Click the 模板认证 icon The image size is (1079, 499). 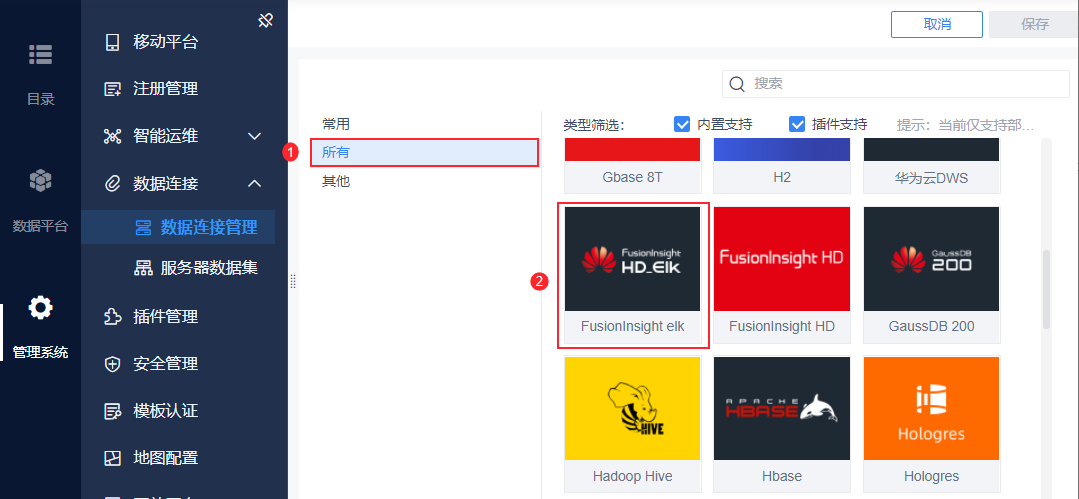[112, 412]
